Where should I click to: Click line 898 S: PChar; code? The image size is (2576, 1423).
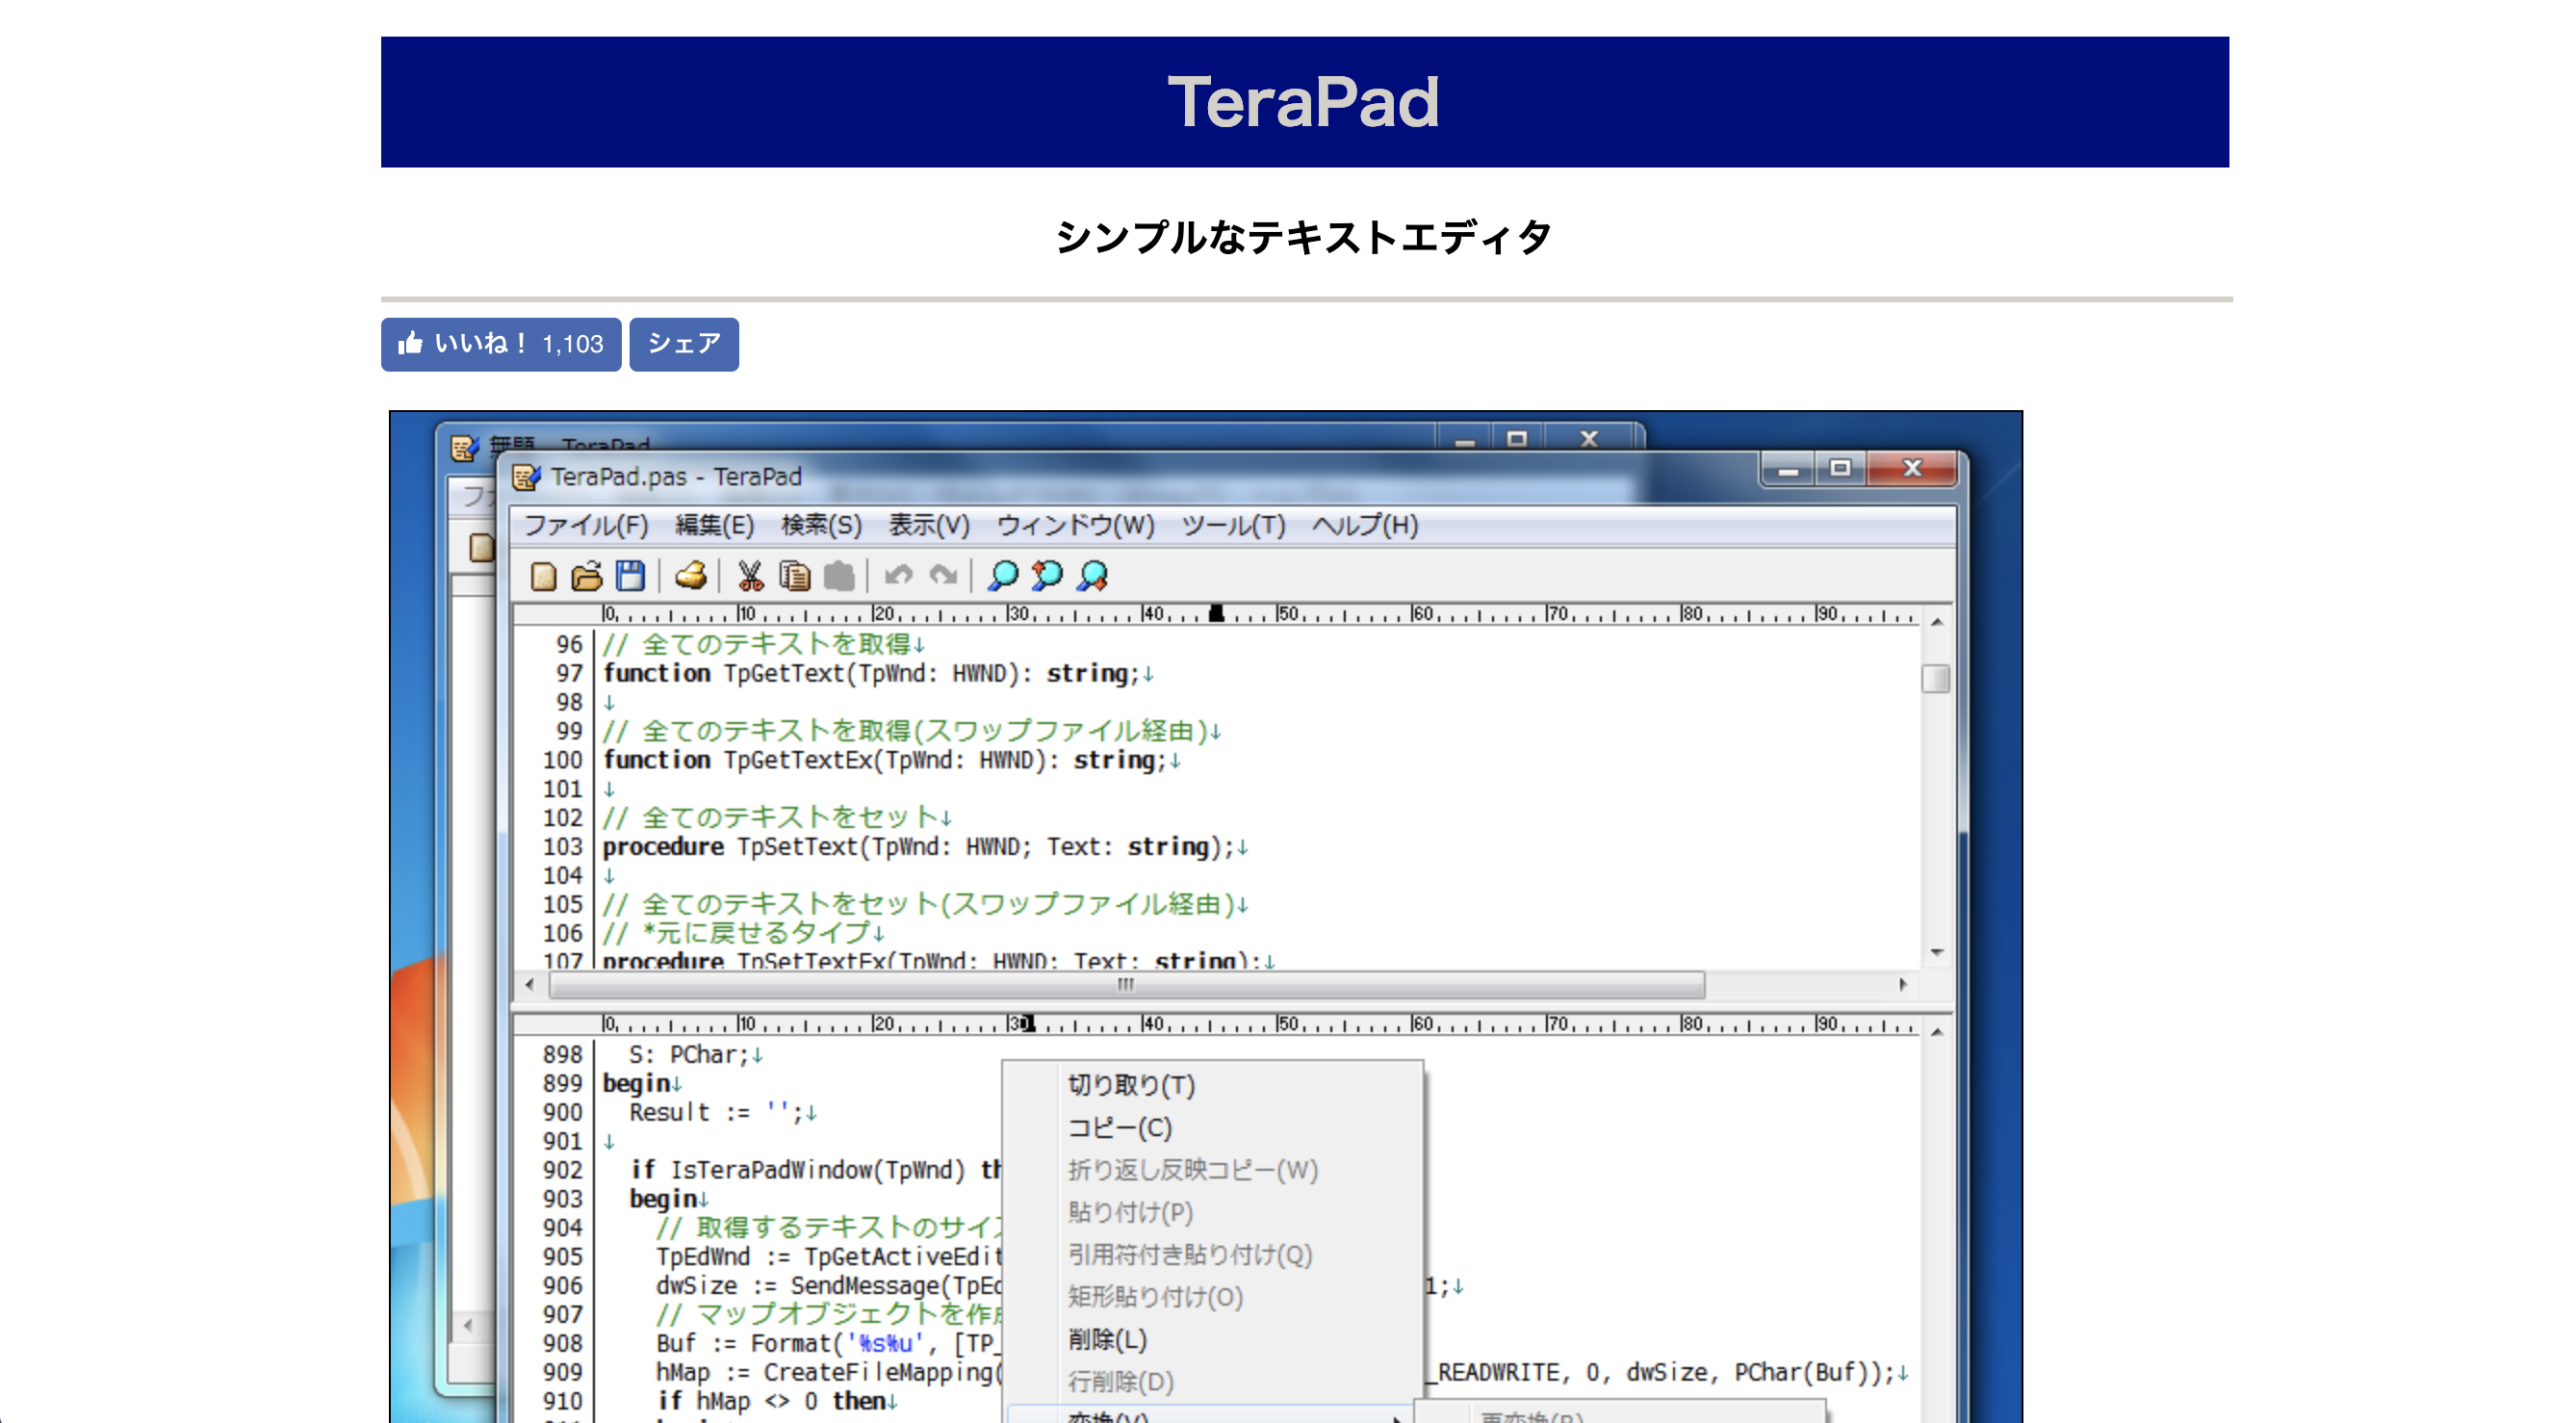[x=696, y=1055]
